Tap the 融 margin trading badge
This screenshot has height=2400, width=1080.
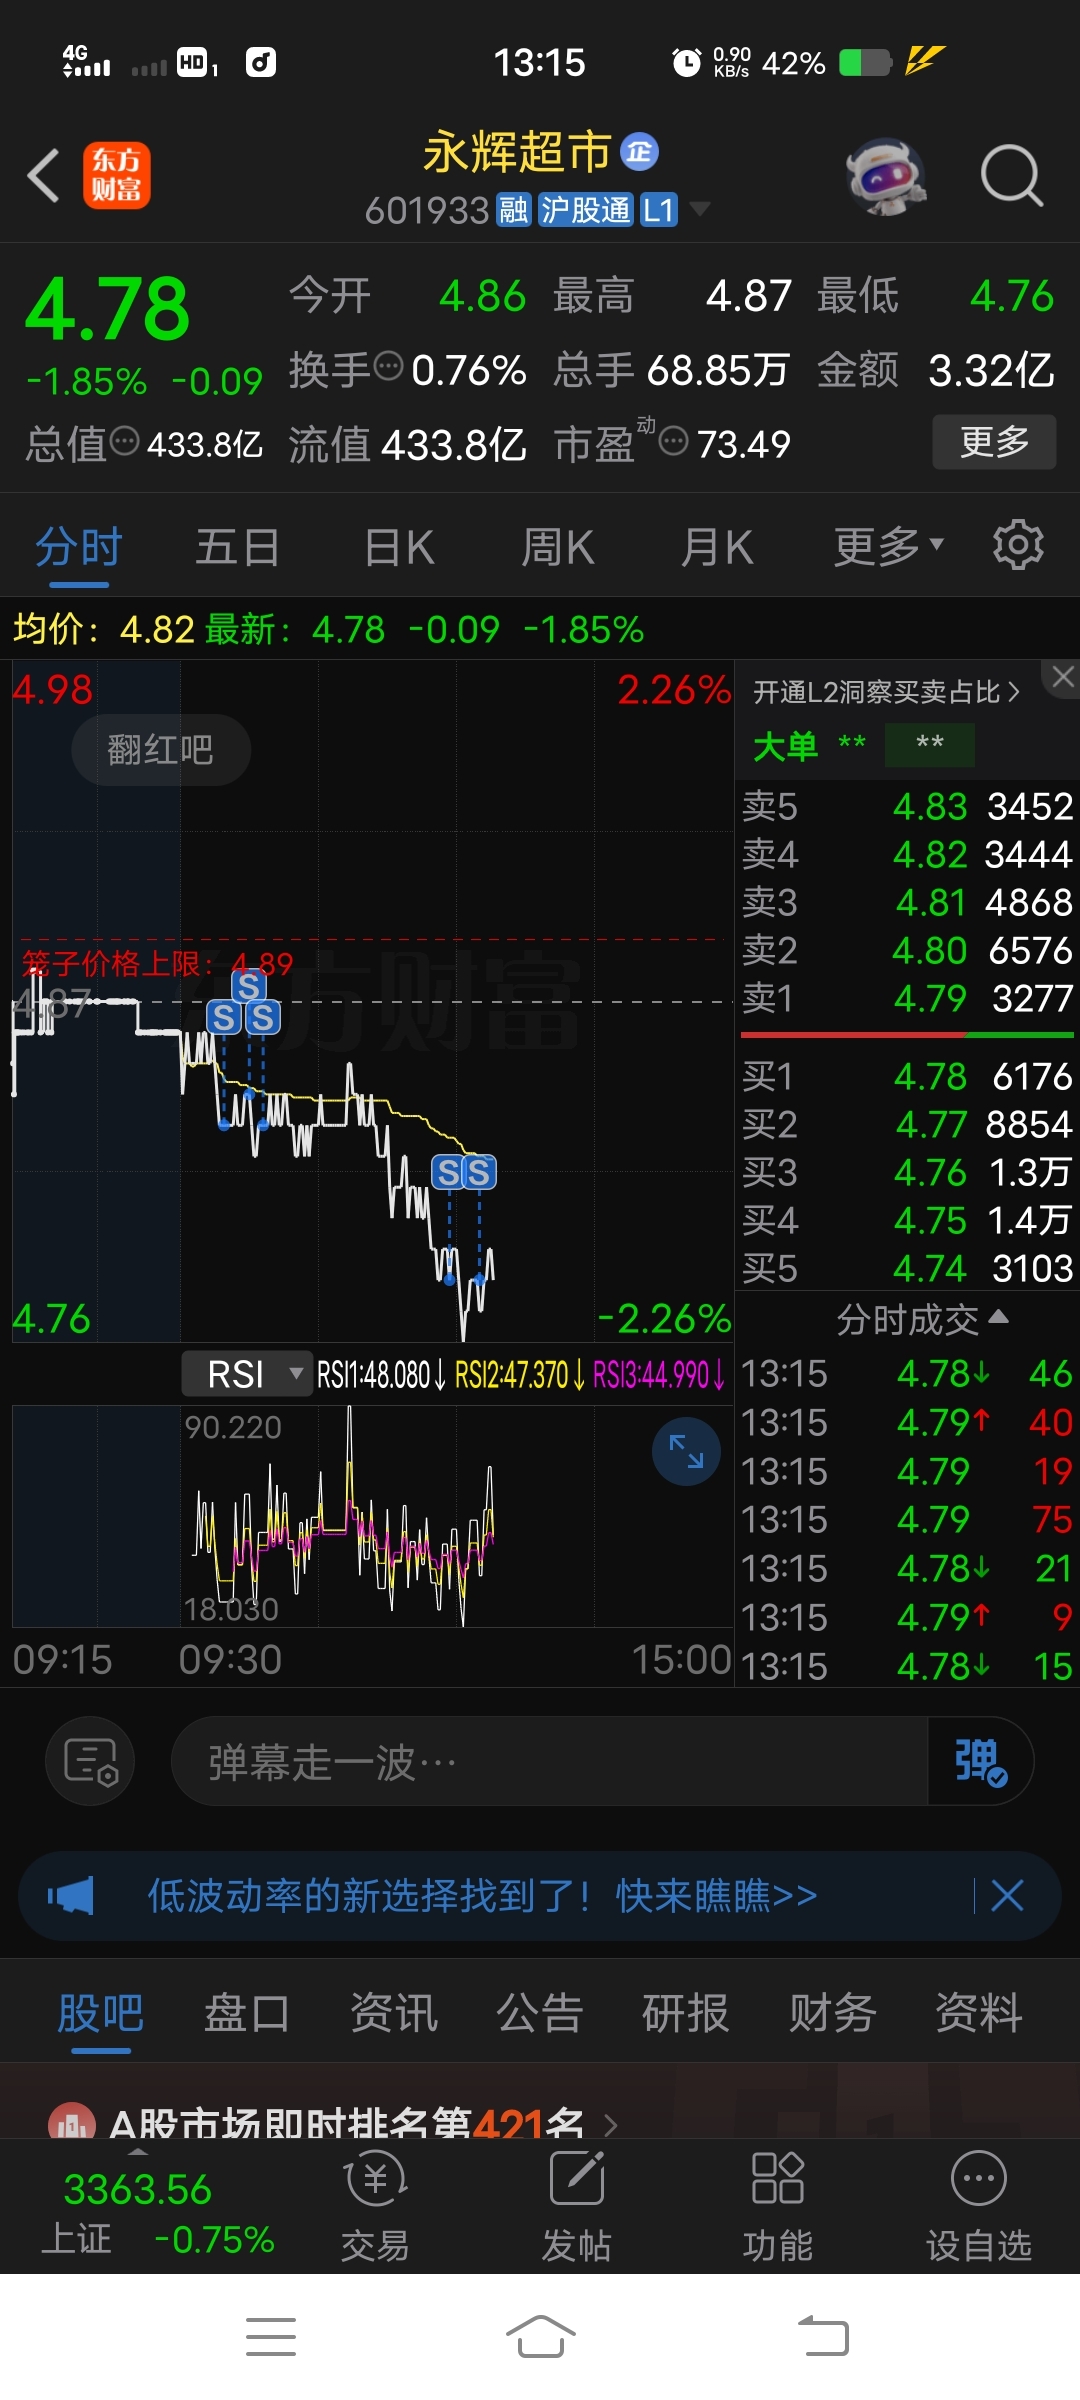(x=514, y=210)
